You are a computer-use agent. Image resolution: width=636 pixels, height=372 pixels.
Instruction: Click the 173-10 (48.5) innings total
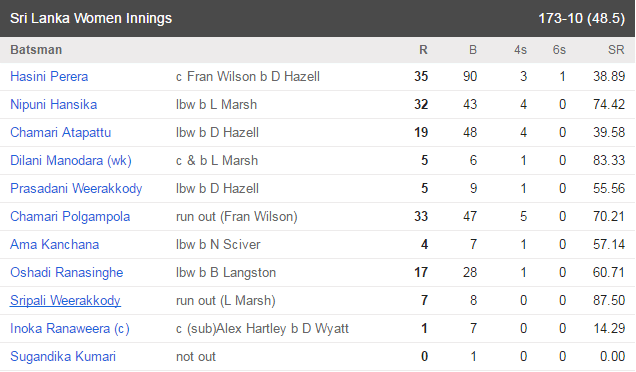[x=582, y=18]
